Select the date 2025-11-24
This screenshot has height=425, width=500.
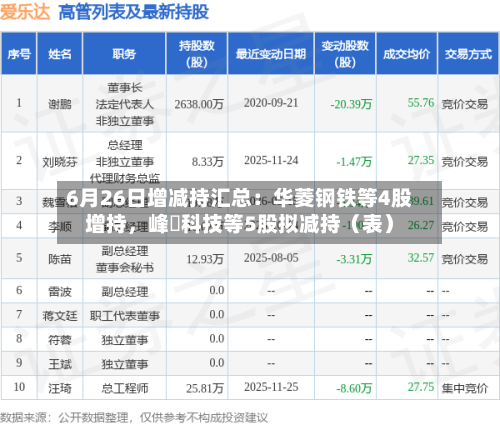(x=271, y=160)
